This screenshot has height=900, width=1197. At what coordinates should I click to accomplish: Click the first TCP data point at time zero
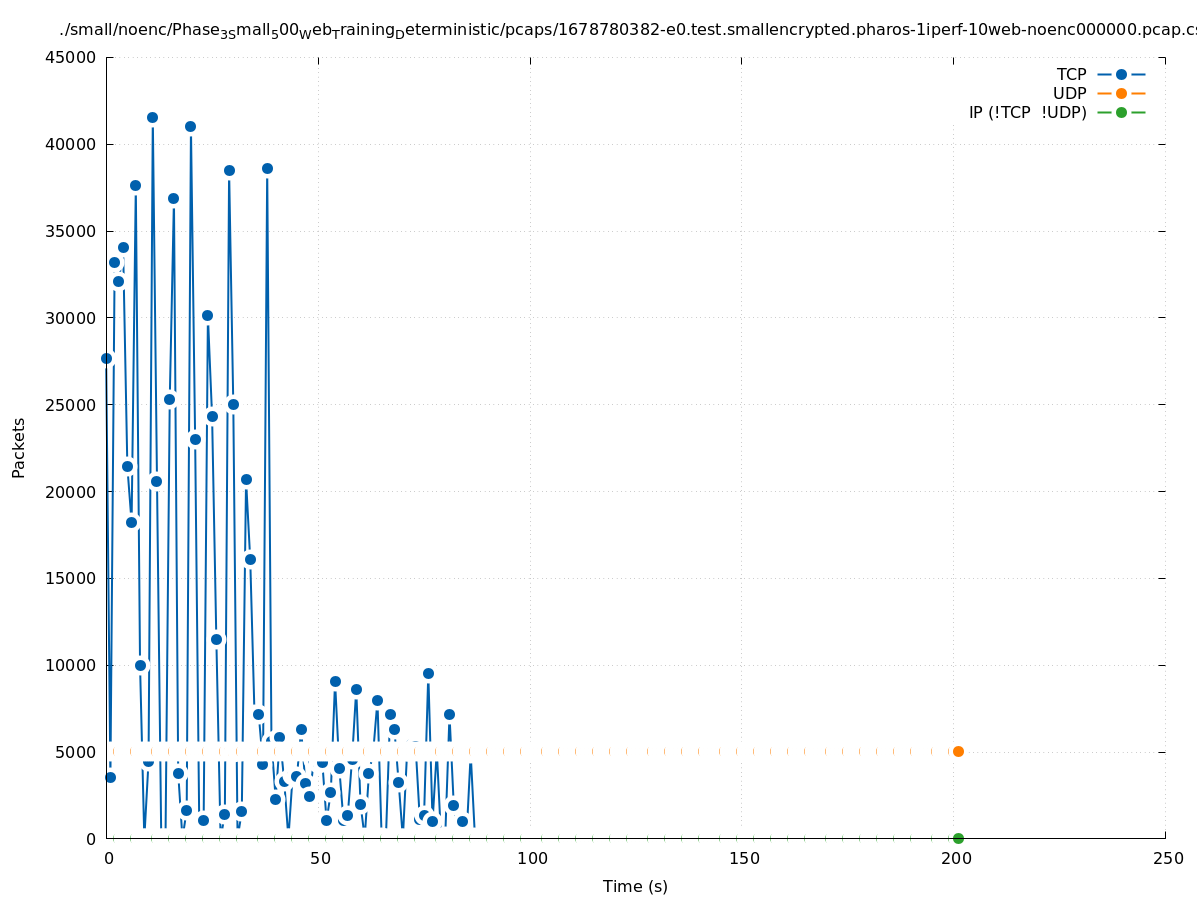106,358
